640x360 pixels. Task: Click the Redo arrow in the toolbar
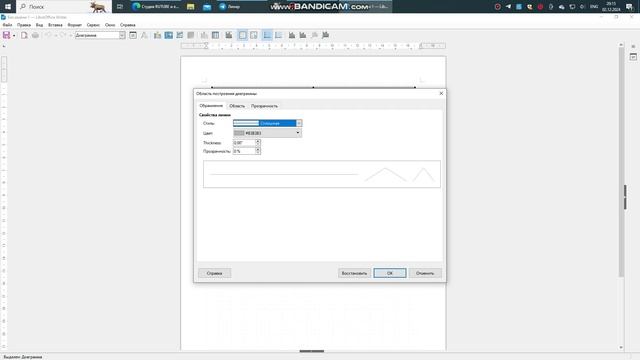click(62, 36)
